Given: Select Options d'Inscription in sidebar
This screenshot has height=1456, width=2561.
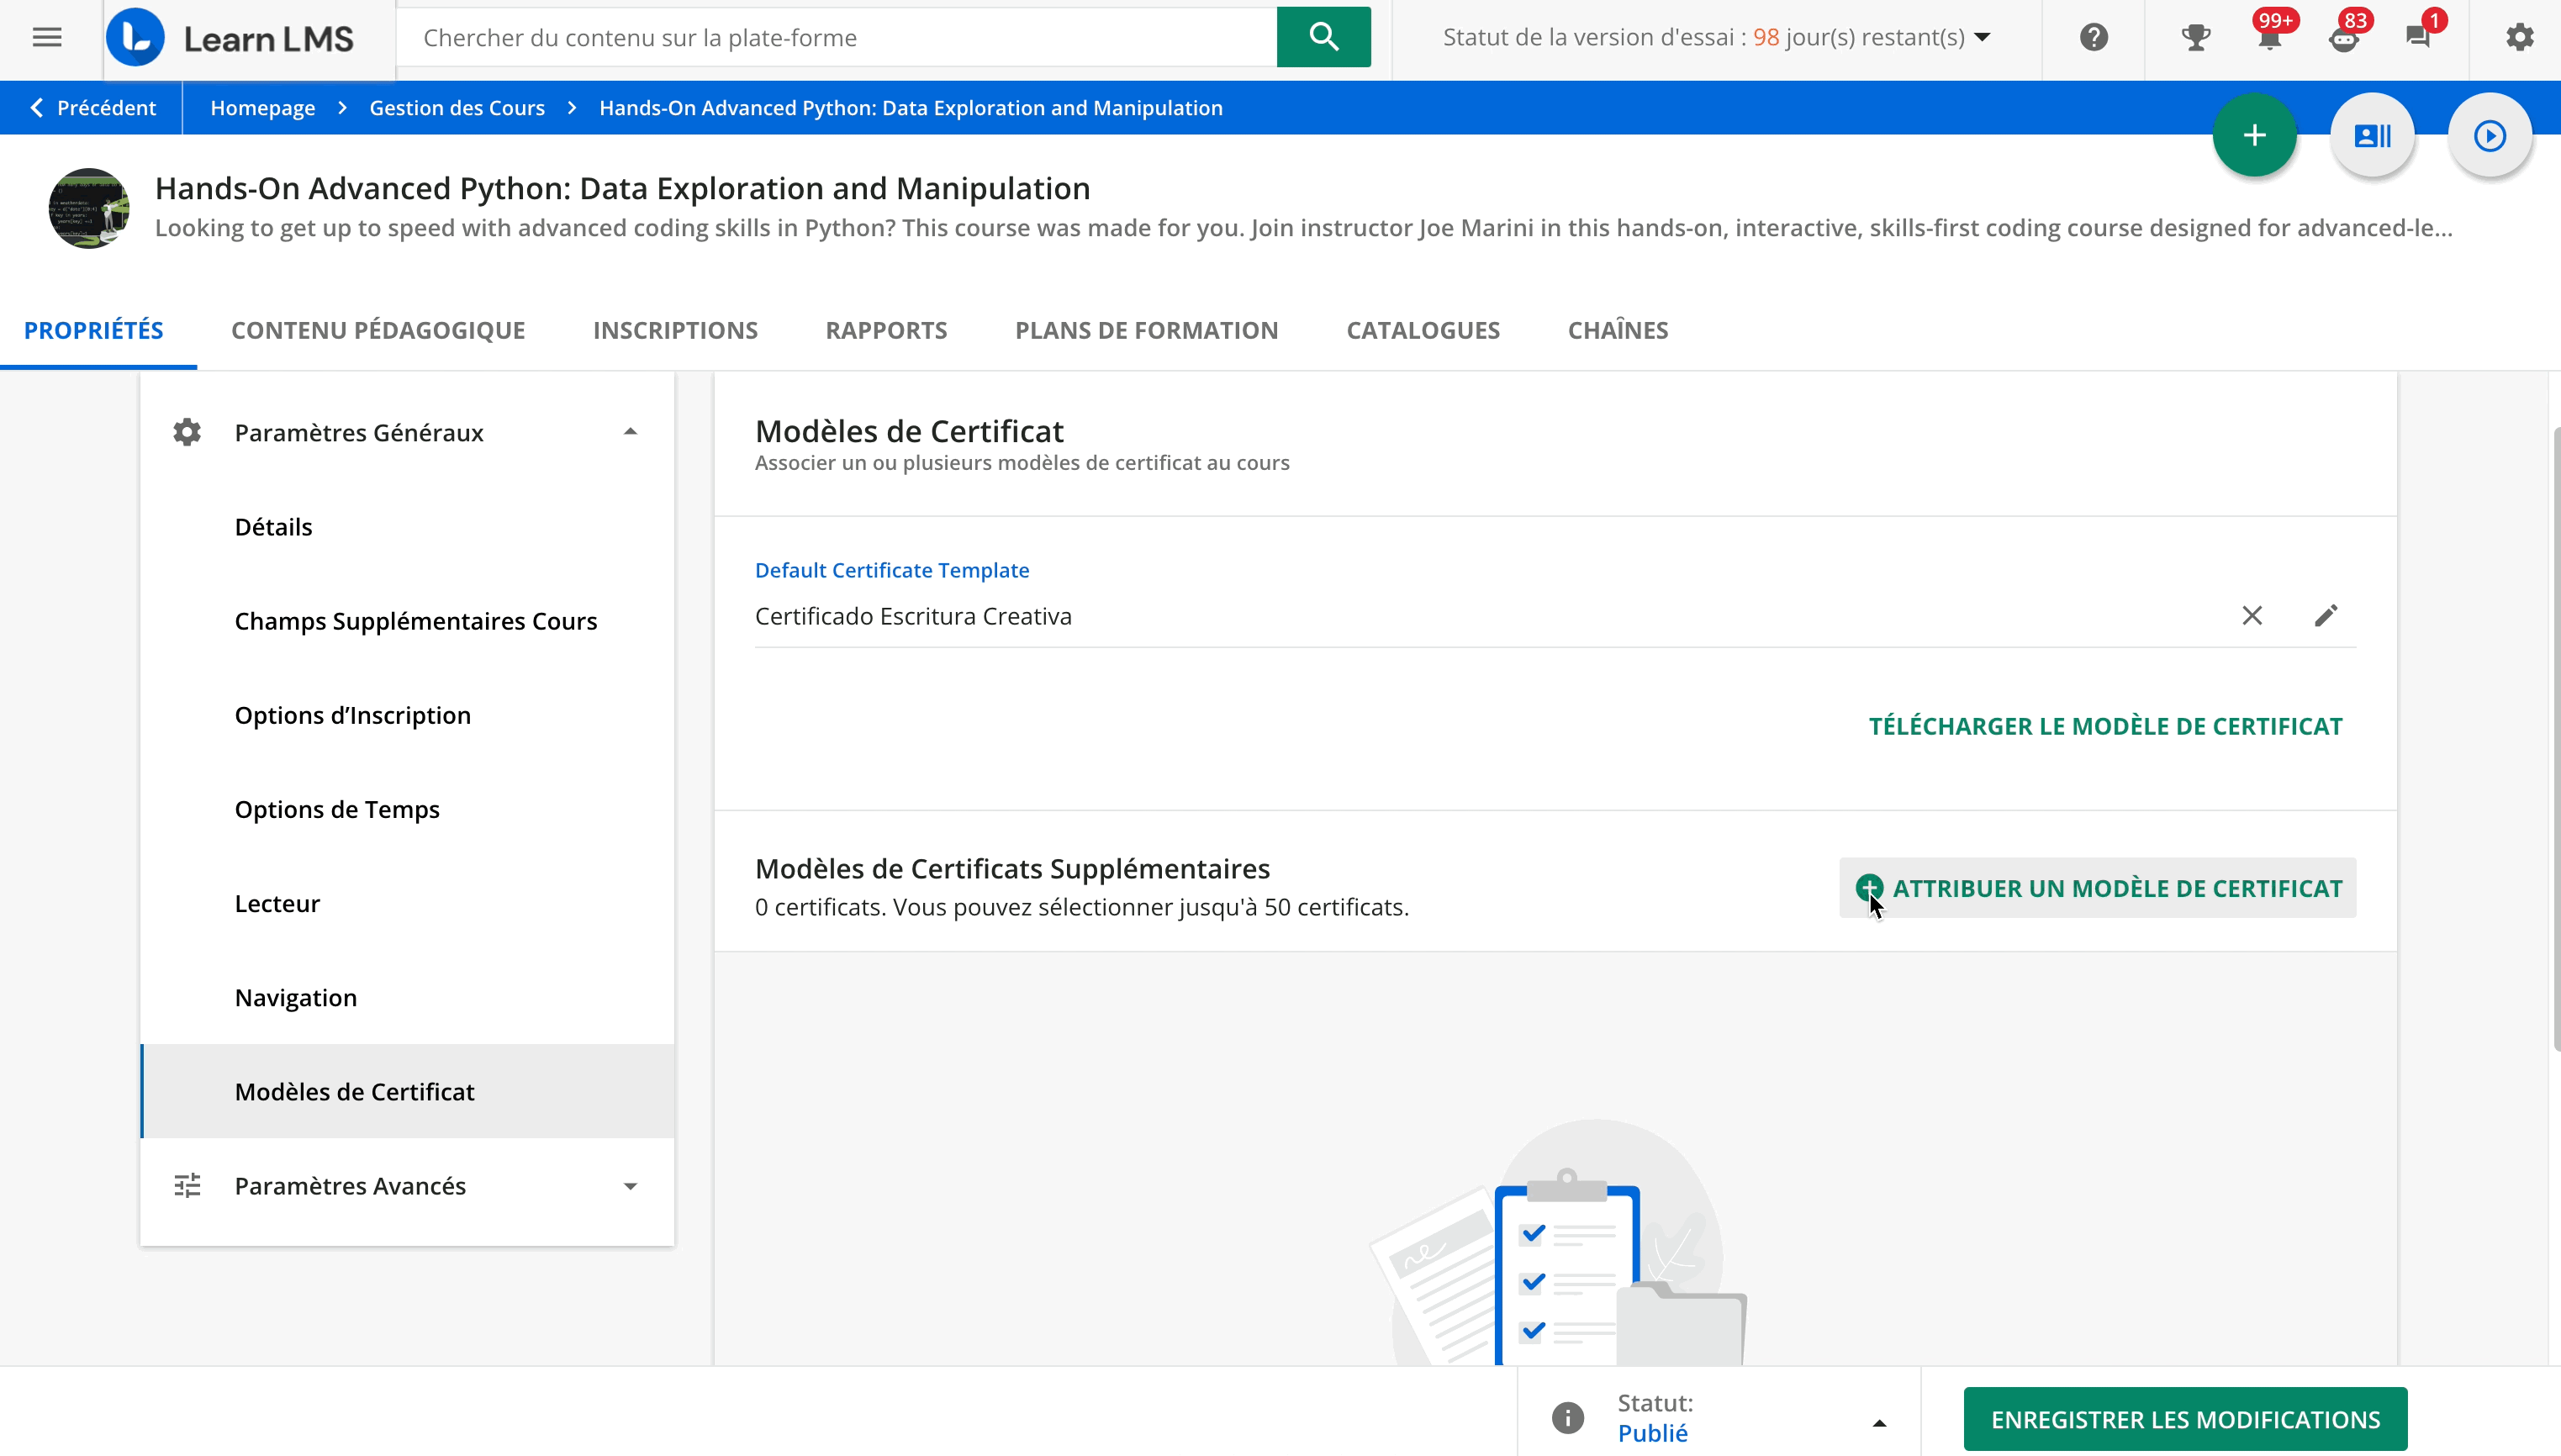Looking at the screenshot, I should click(x=408, y=715).
